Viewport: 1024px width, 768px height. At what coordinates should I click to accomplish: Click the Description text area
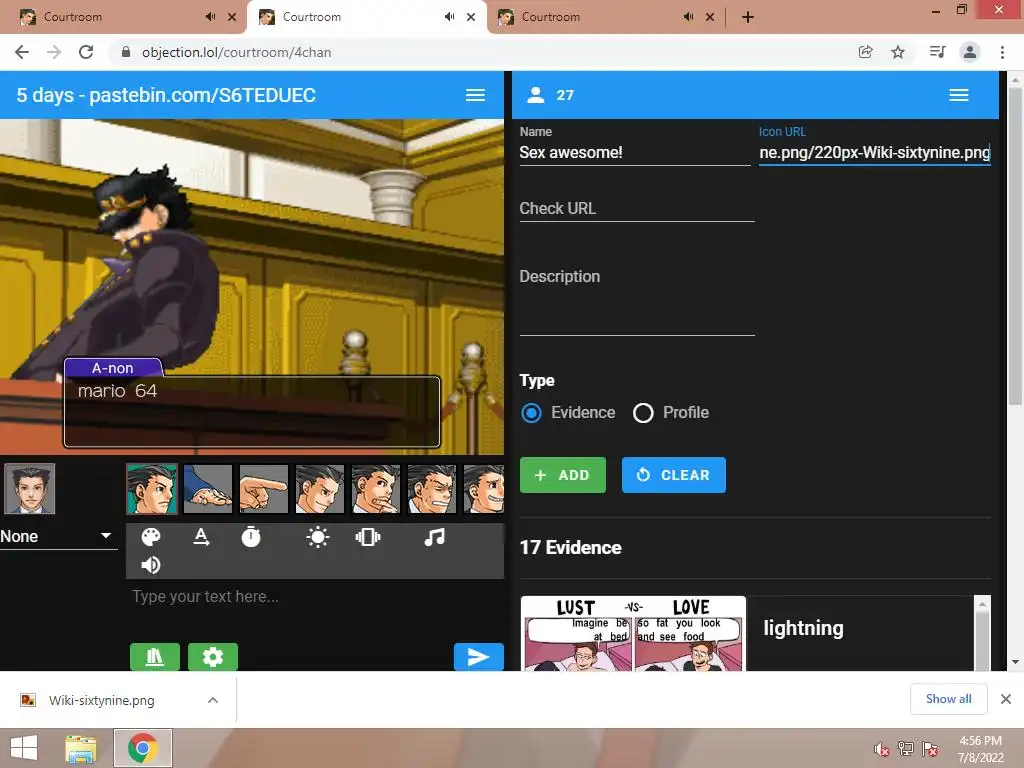tap(637, 299)
